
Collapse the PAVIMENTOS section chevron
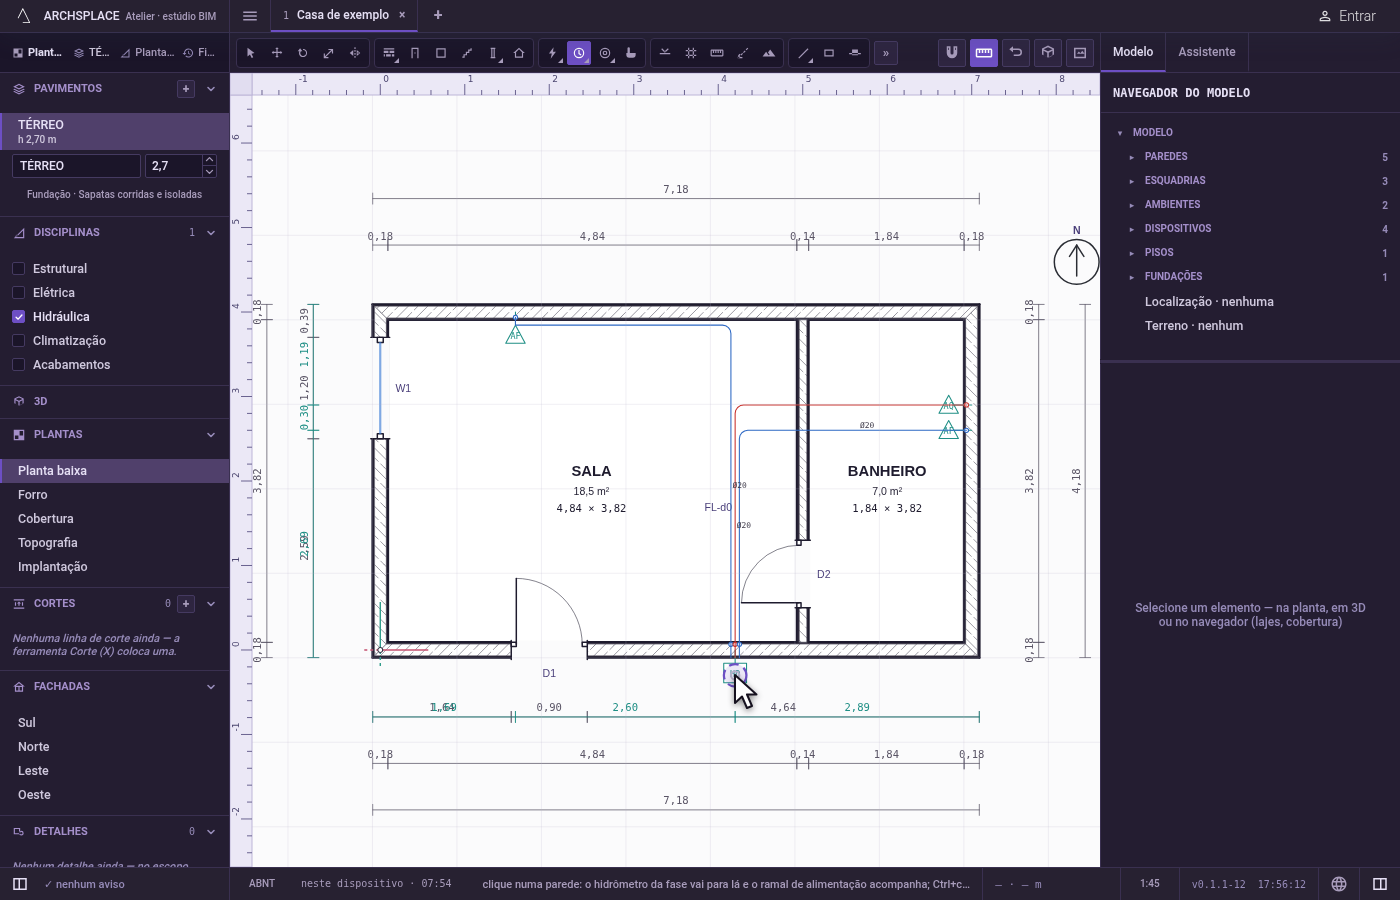211,89
